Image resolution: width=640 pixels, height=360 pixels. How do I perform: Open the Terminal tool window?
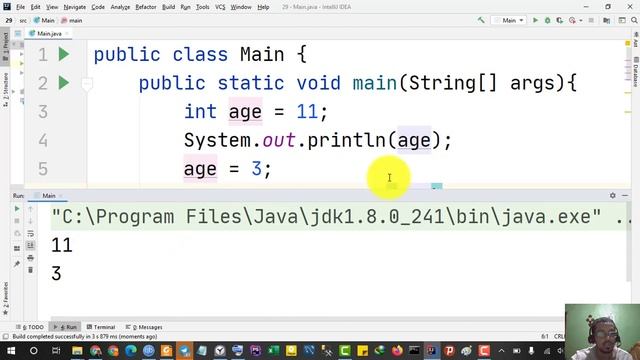tap(101, 327)
